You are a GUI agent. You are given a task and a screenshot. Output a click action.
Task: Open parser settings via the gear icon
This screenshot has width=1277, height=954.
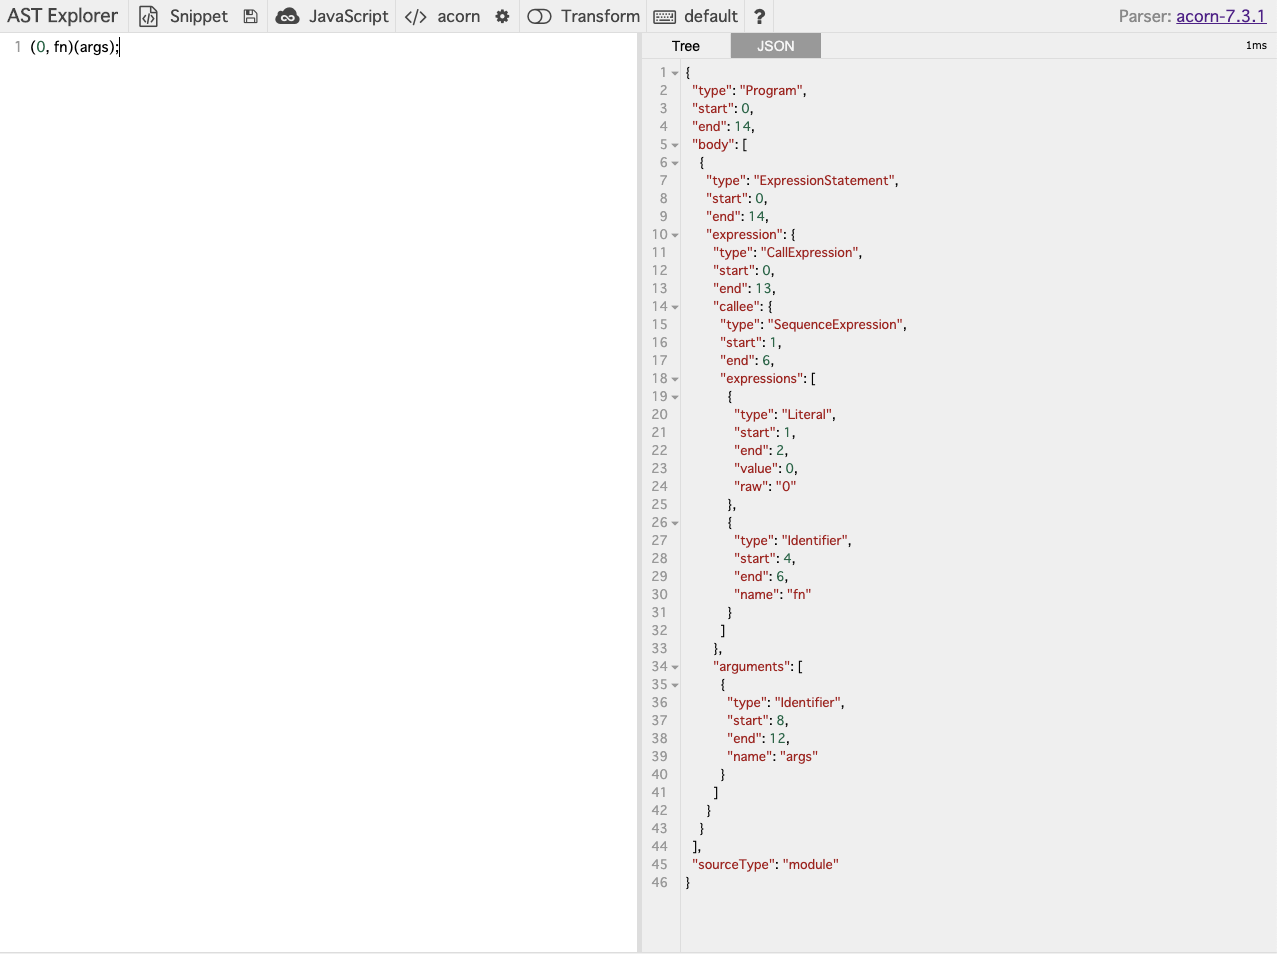502,16
